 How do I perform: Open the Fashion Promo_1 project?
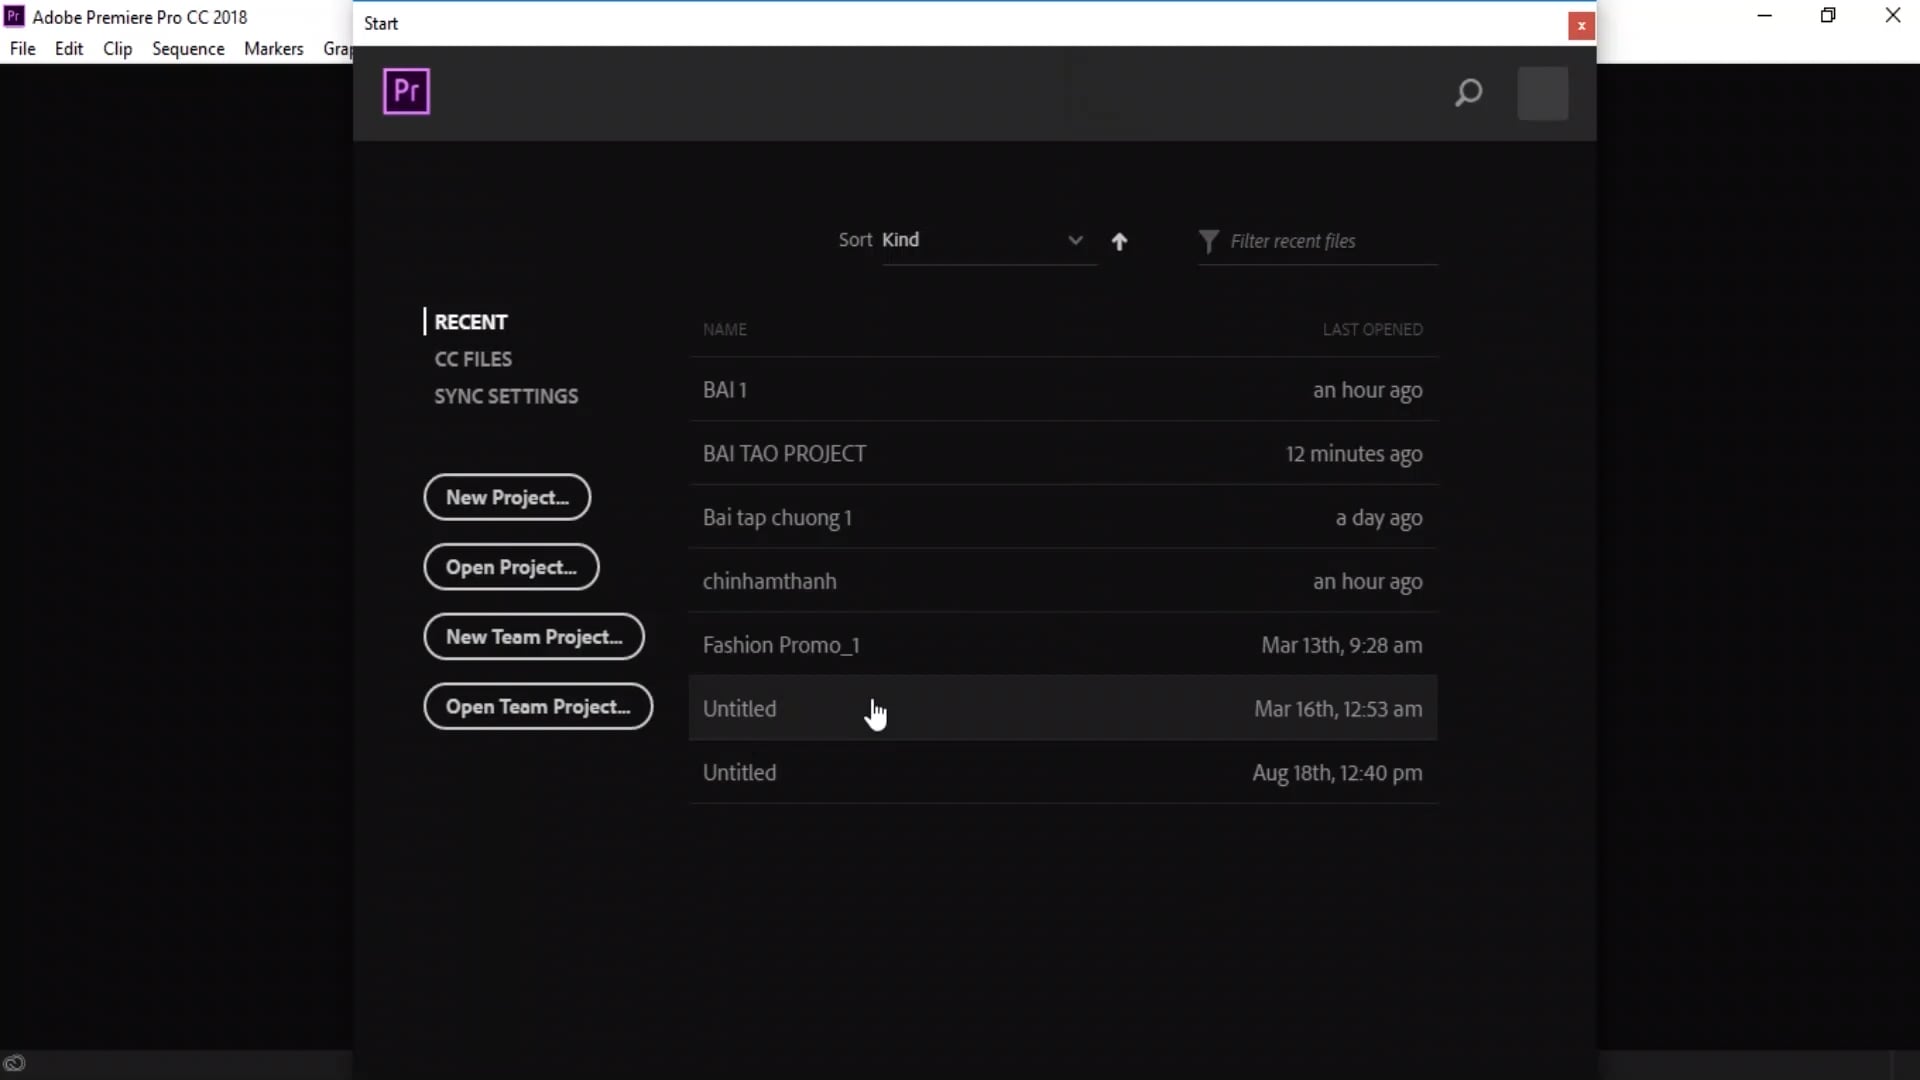coord(1063,645)
